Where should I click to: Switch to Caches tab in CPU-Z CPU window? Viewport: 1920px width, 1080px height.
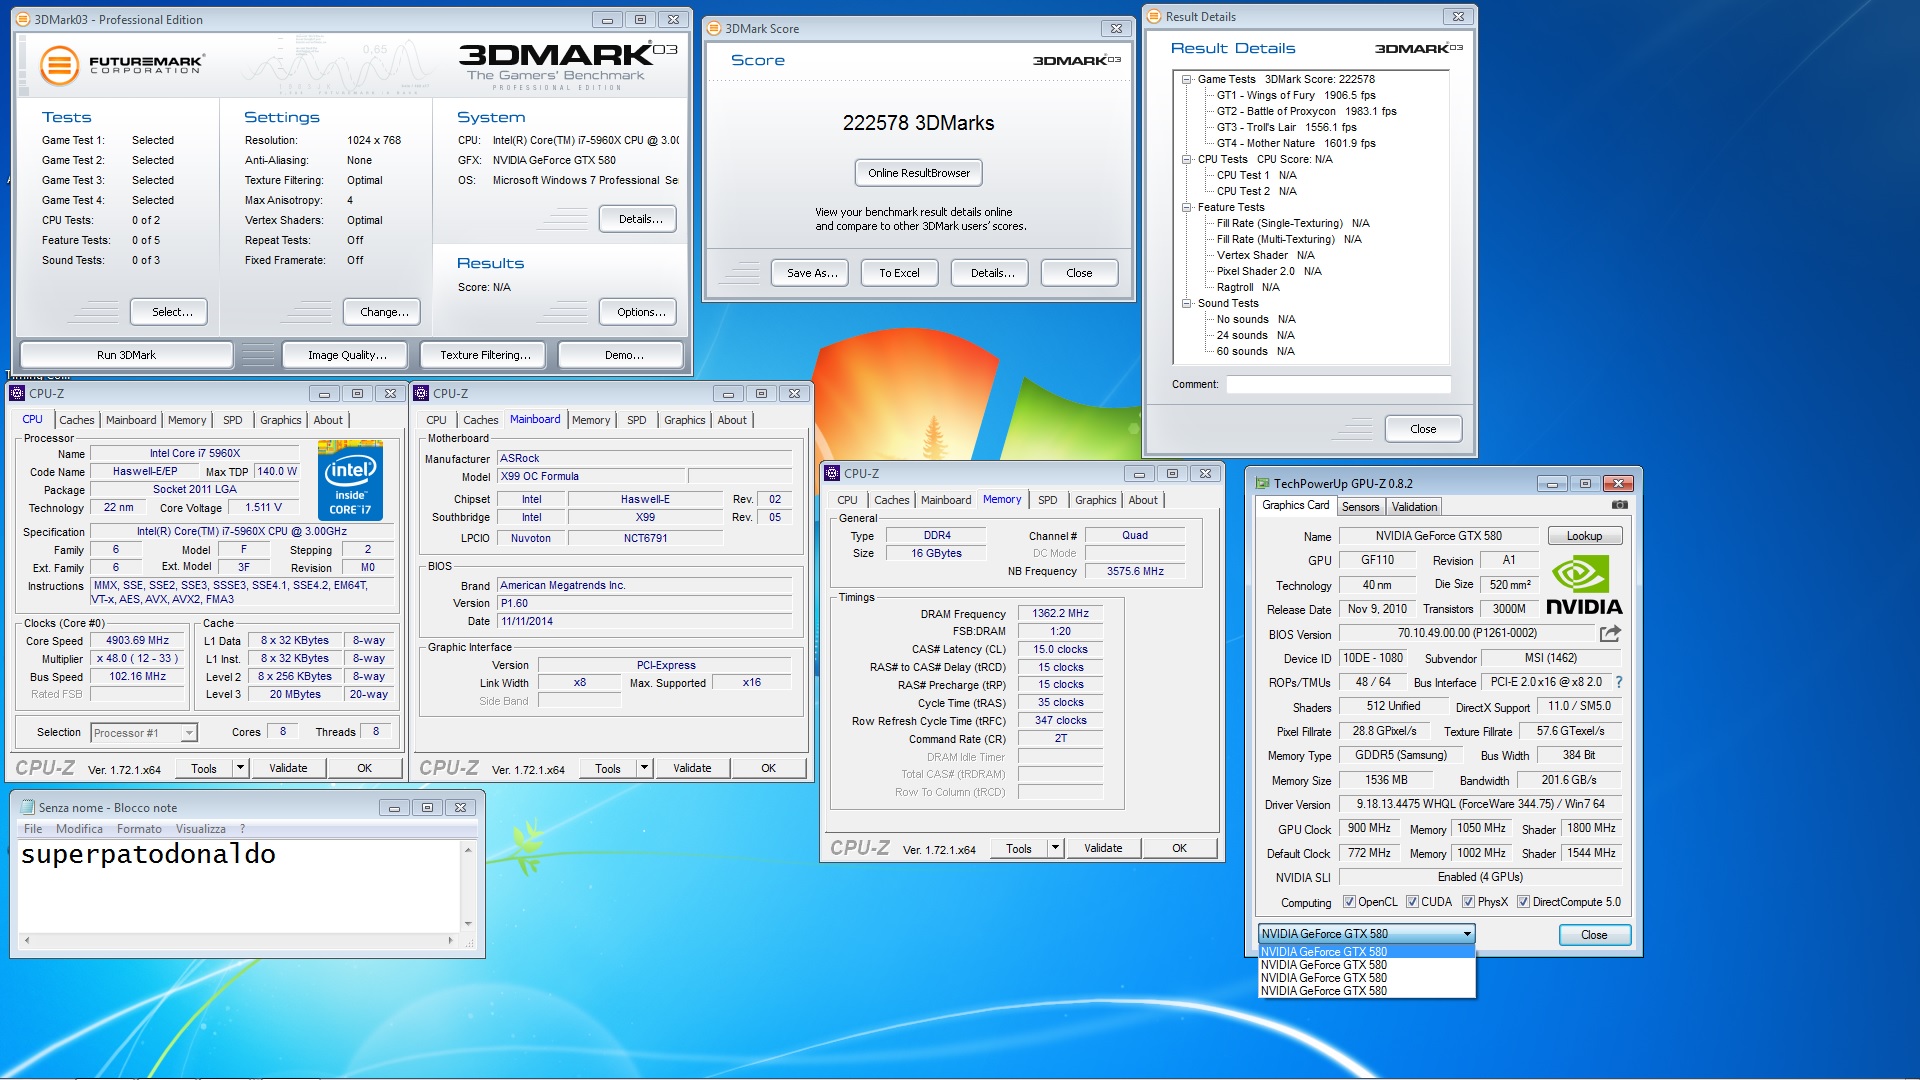click(x=76, y=420)
